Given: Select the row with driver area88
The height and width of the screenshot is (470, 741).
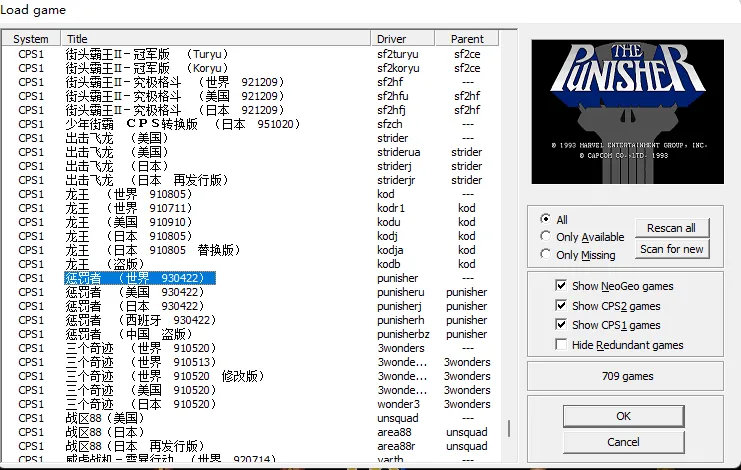Looking at the screenshot, I should coord(250,432).
